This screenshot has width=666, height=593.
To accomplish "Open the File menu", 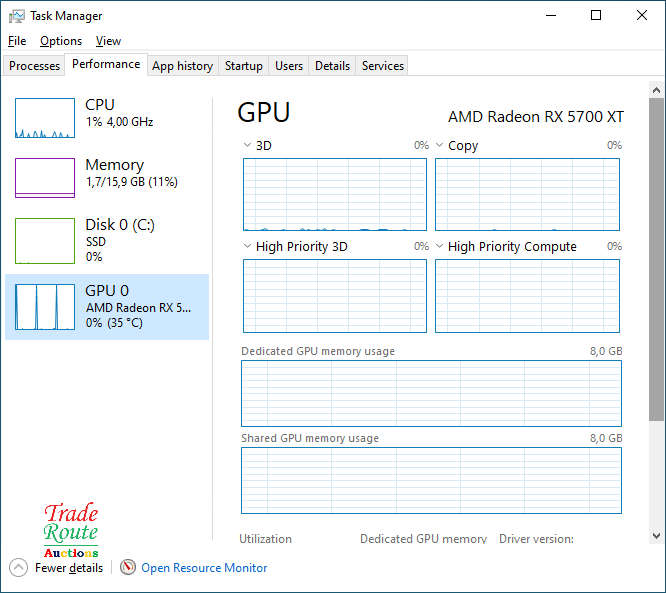I will point(17,41).
